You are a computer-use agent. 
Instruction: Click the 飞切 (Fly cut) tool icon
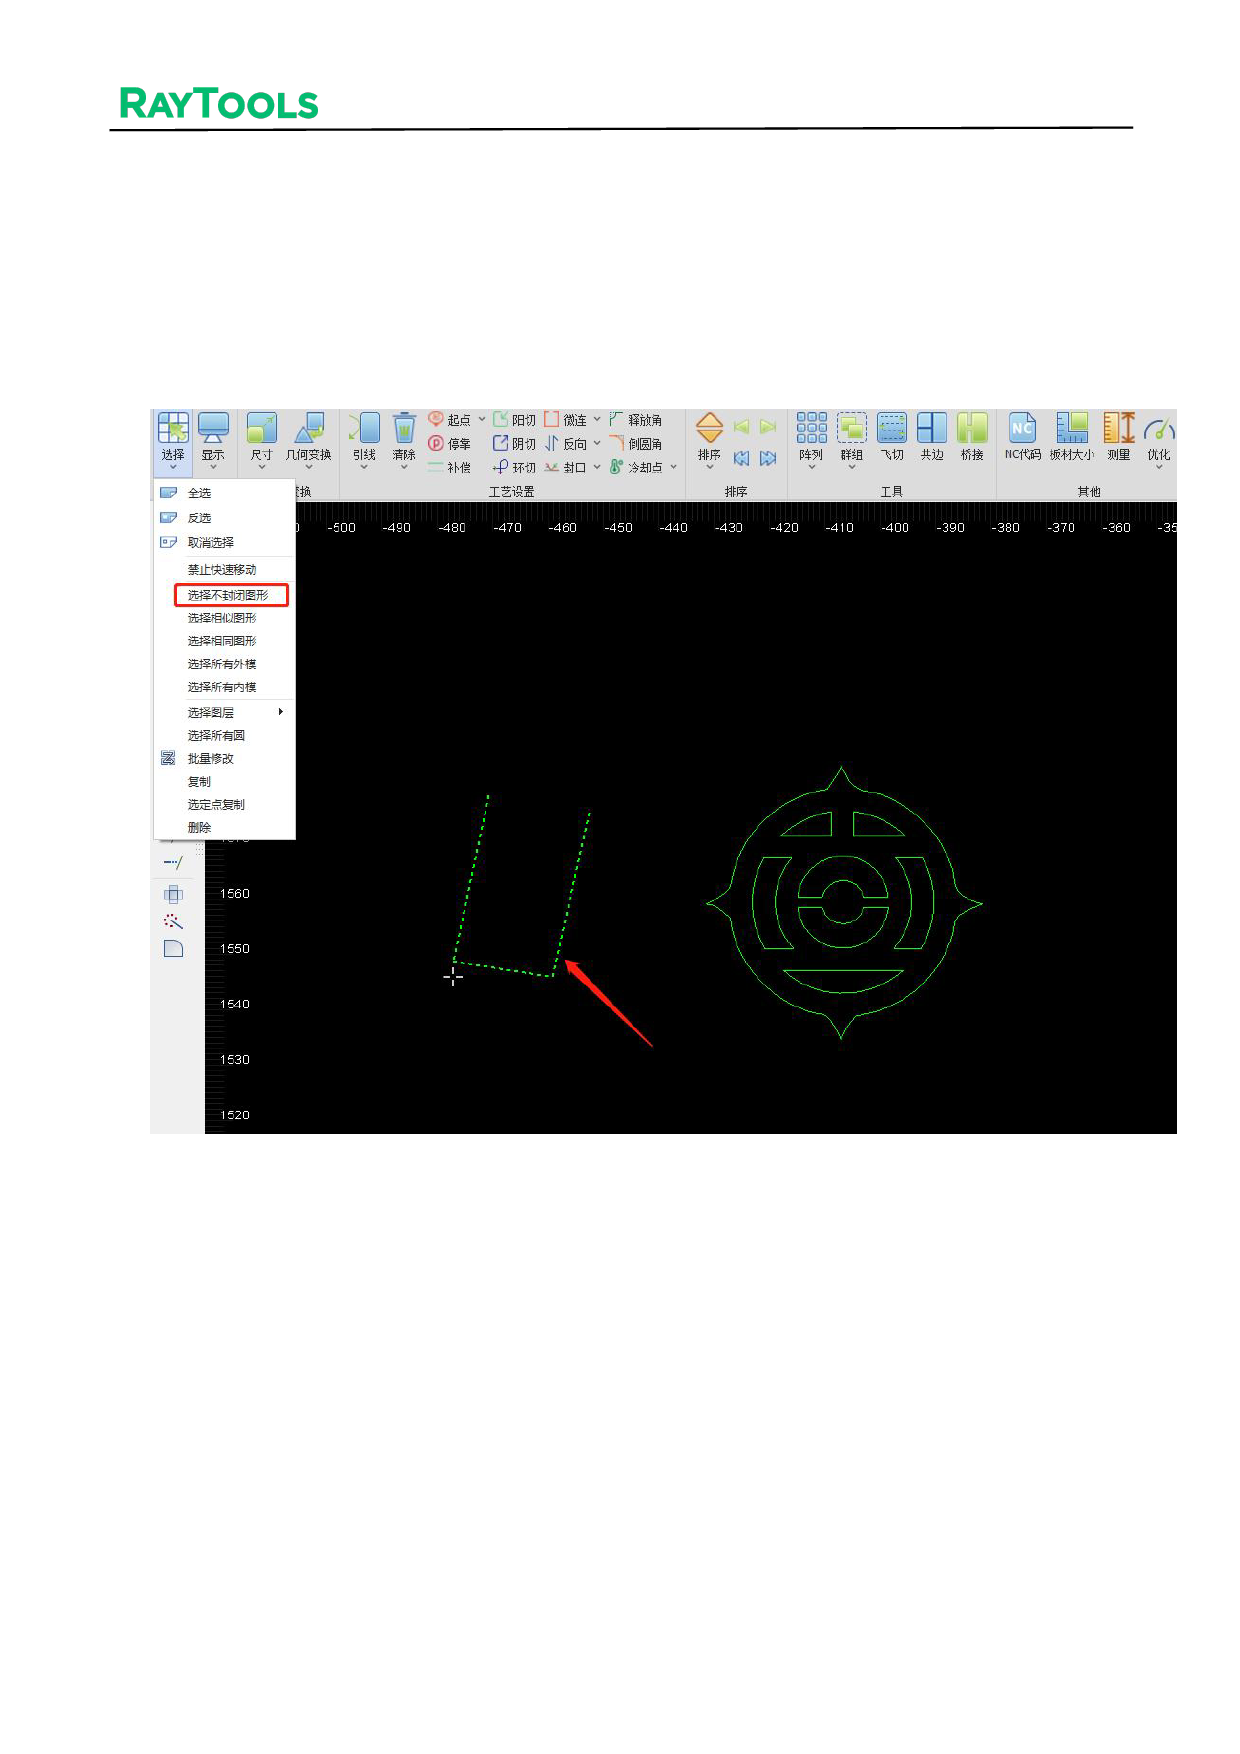891,429
